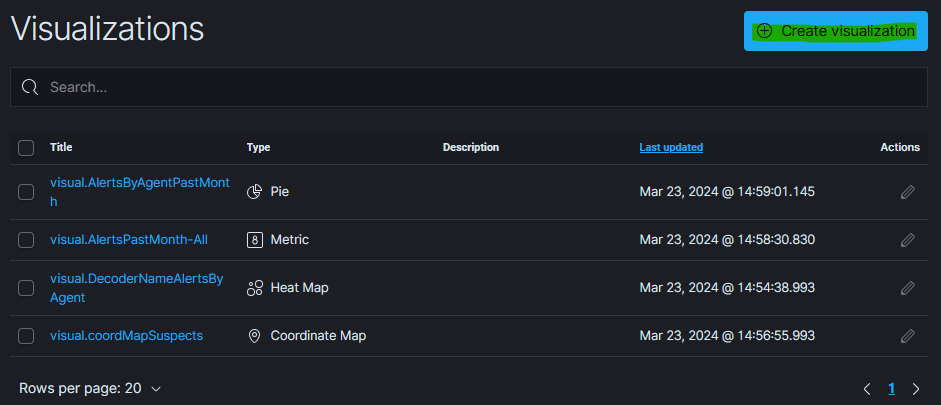Click edit pencil for visual.AlertsPastMonth-All
The width and height of the screenshot is (941, 405).
[x=907, y=240]
